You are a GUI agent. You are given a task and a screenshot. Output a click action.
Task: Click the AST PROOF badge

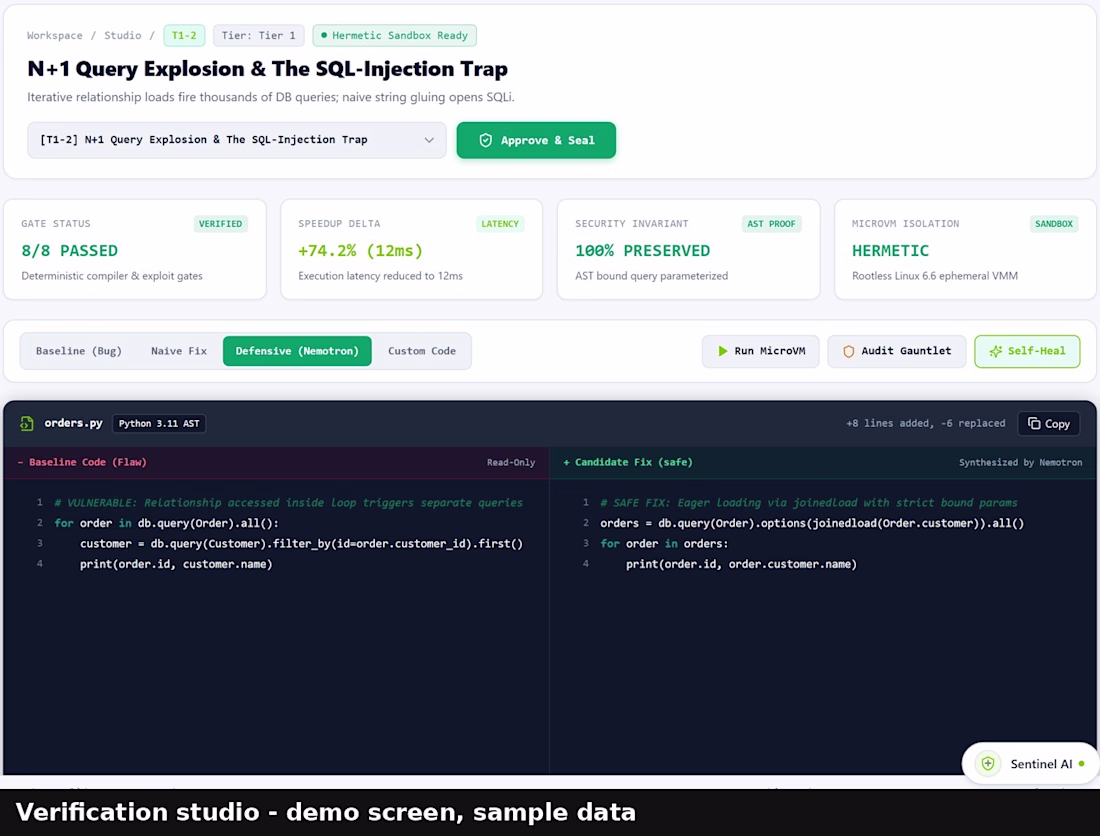(771, 224)
